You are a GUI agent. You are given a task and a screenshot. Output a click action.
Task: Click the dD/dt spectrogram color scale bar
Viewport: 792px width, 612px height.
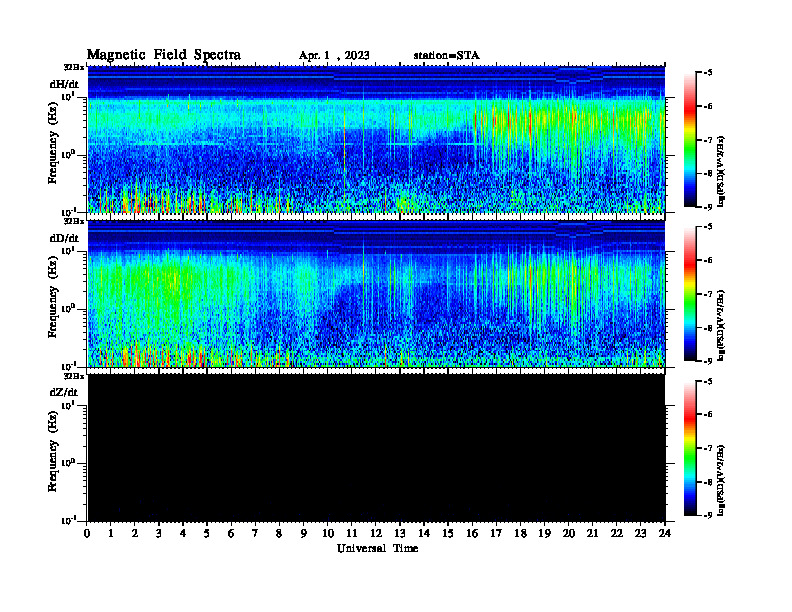point(690,294)
